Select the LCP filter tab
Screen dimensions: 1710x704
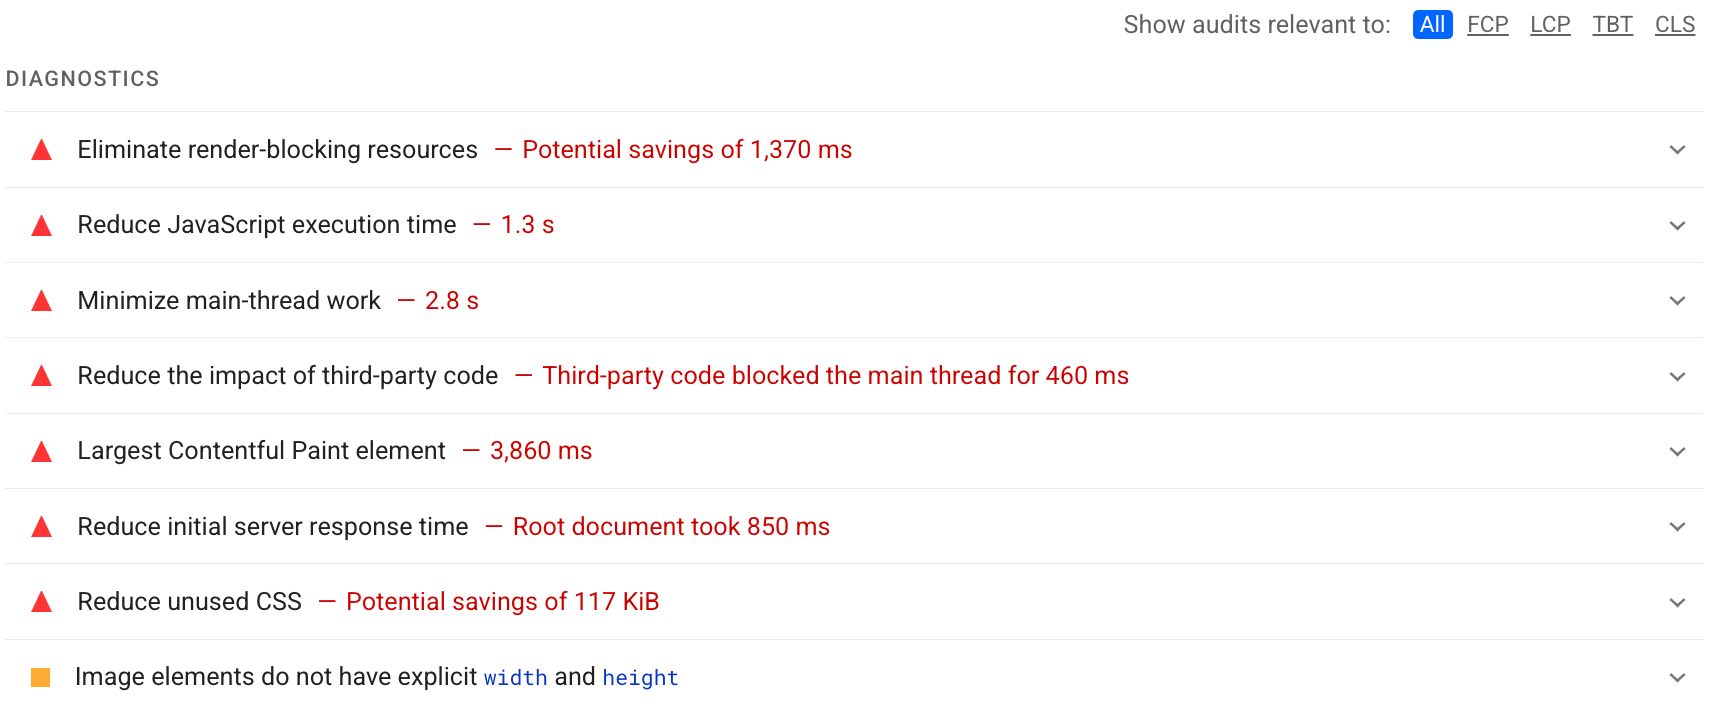pos(1550,24)
